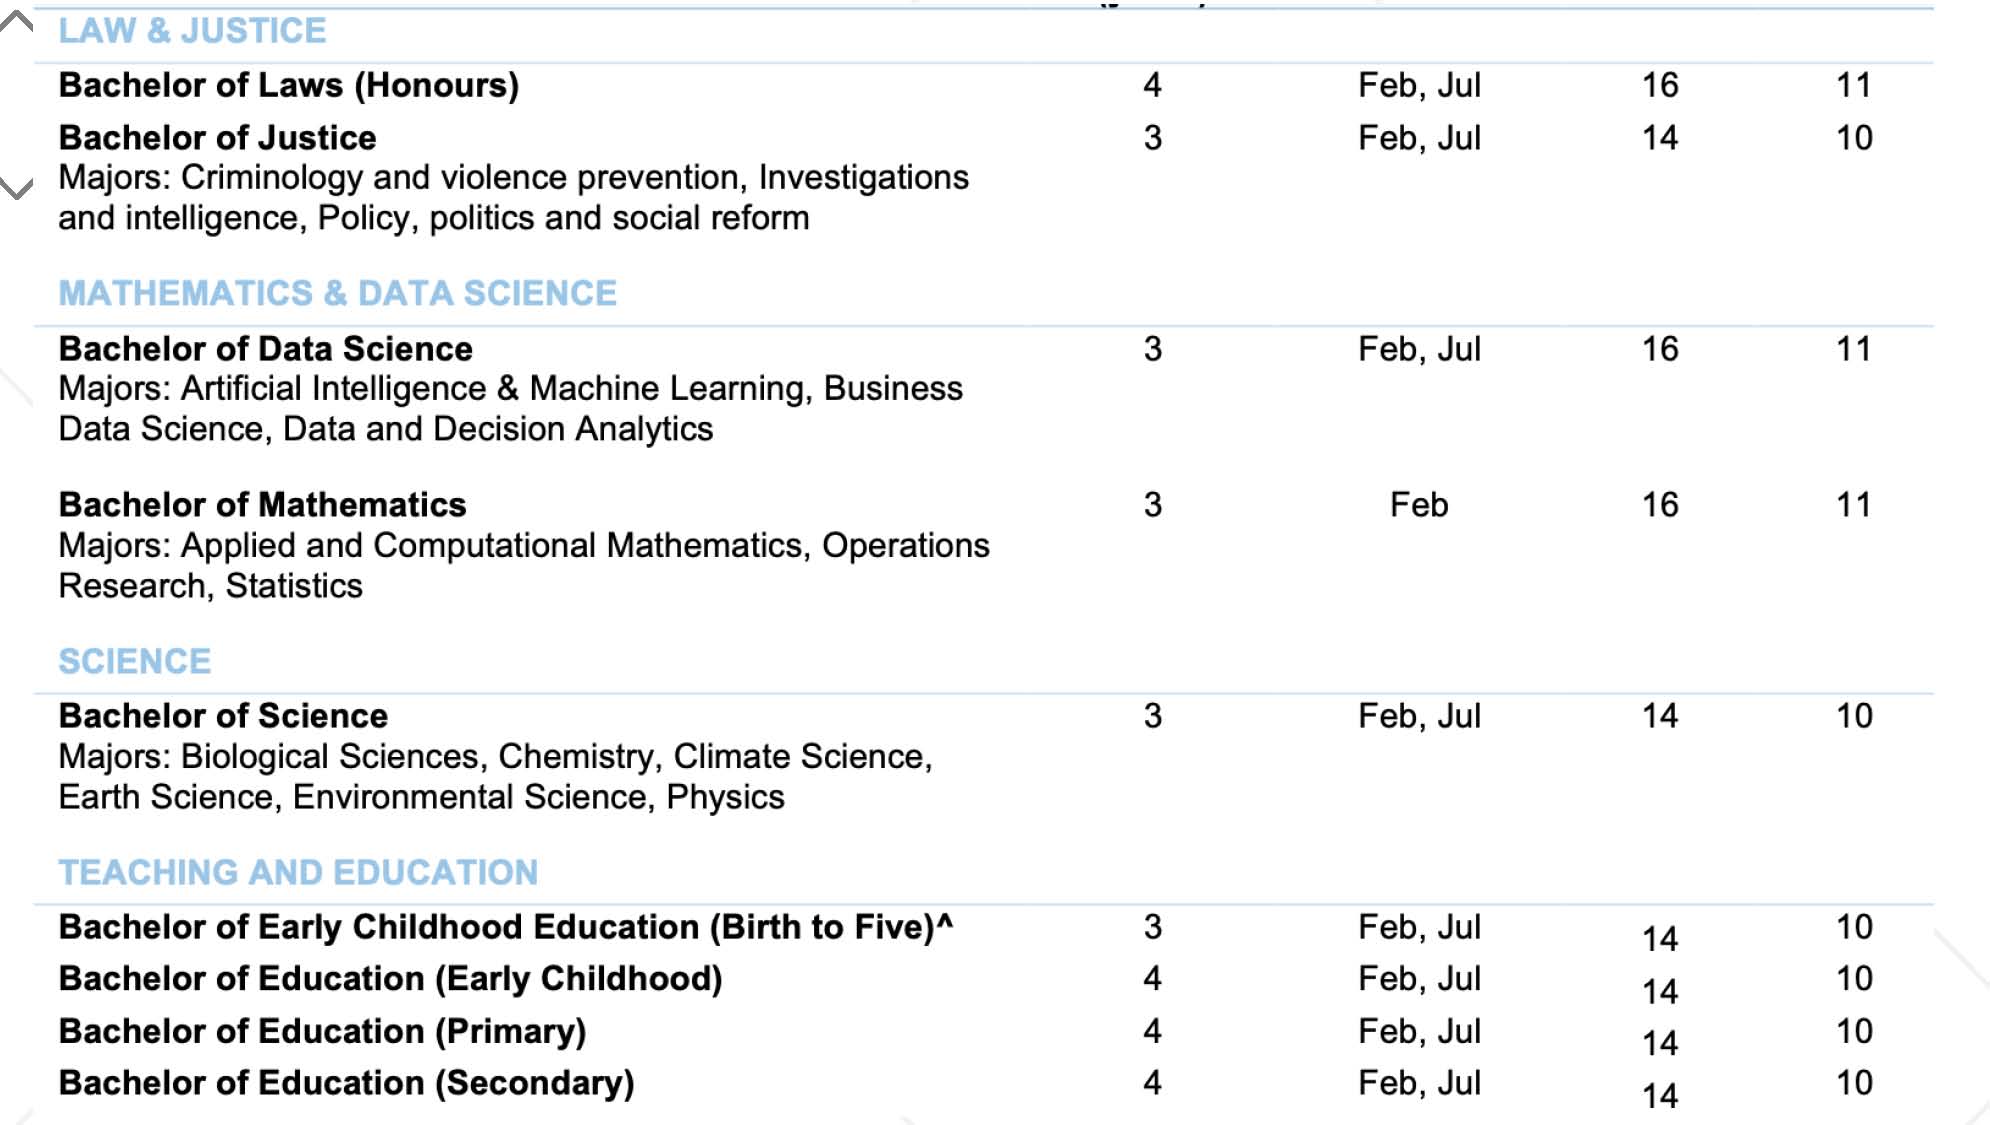Viewport: 1990px width, 1125px height.
Task: Click the Bachelor of Justice majors description text
Action: tap(513, 198)
